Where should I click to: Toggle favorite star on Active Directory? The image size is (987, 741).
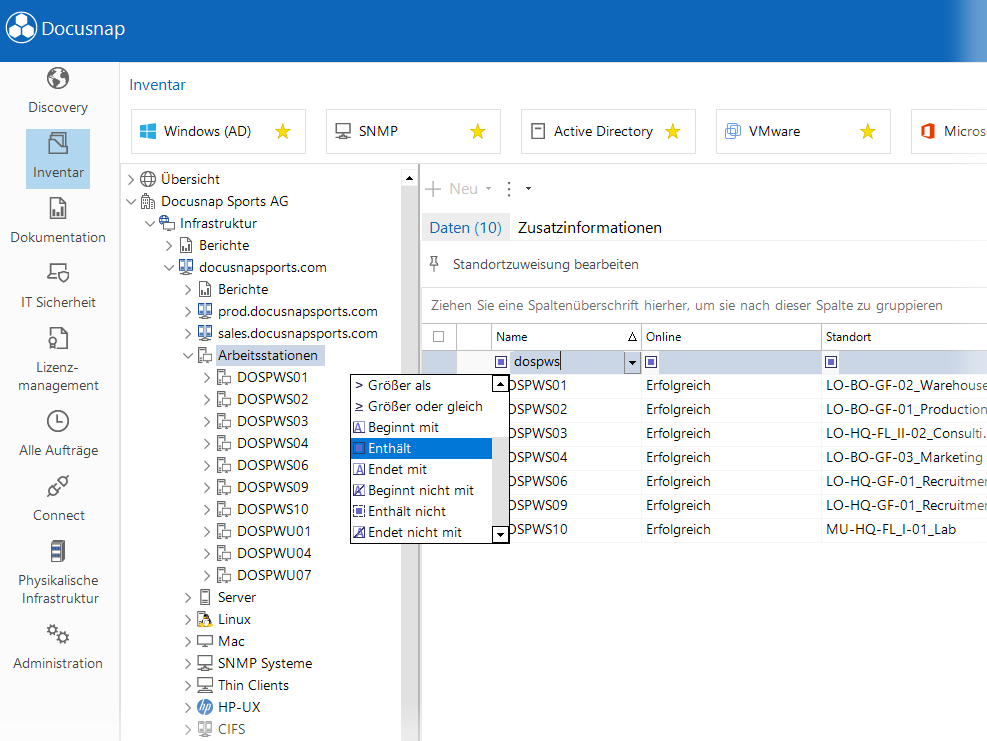click(673, 131)
